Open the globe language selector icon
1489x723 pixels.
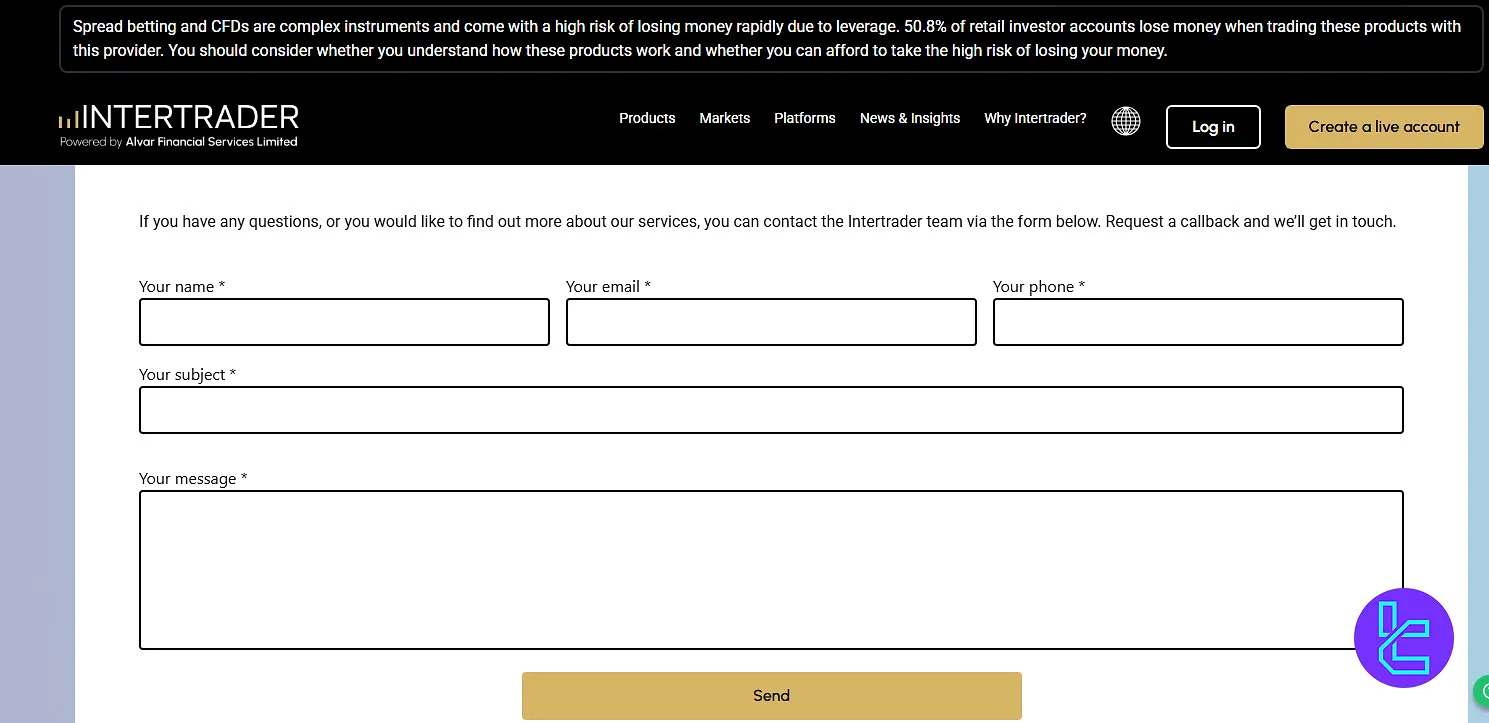tap(1125, 120)
